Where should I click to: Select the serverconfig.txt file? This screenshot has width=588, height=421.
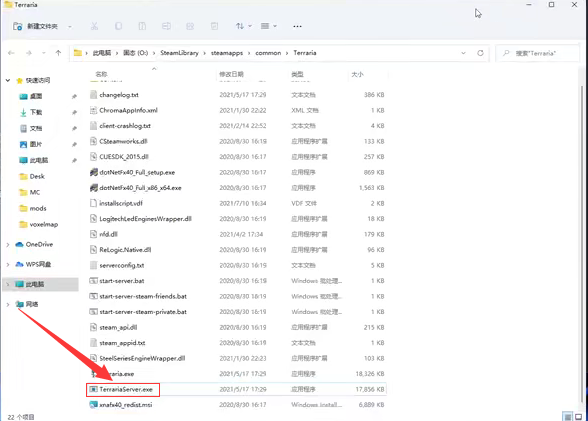(x=122, y=265)
